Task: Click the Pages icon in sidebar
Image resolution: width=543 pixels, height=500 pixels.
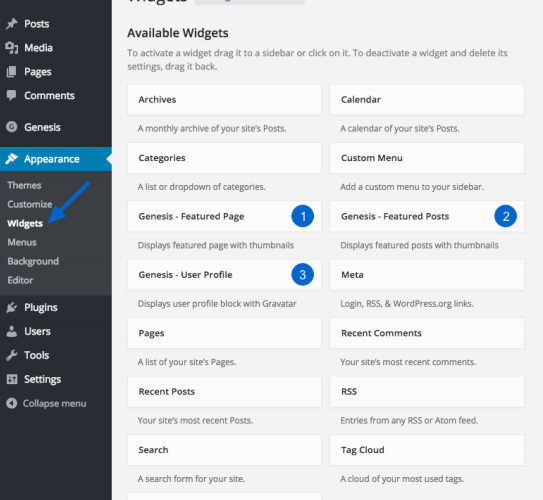Action: (12, 72)
